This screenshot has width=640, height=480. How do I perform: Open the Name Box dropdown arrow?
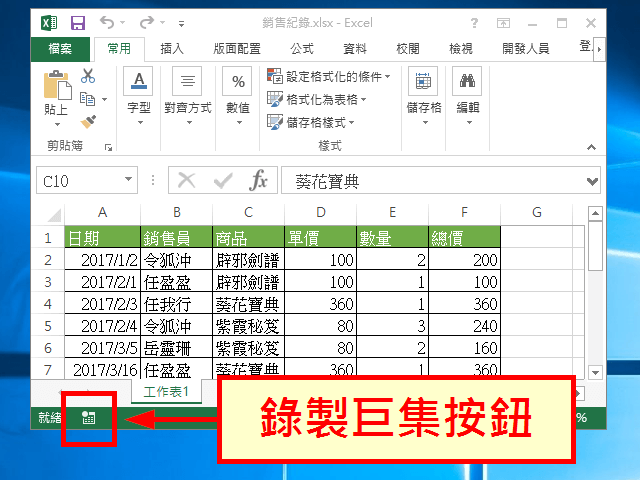[129, 180]
